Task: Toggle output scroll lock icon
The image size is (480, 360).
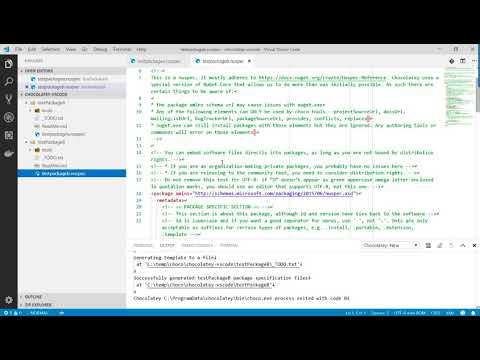Action: tap(440, 245)
